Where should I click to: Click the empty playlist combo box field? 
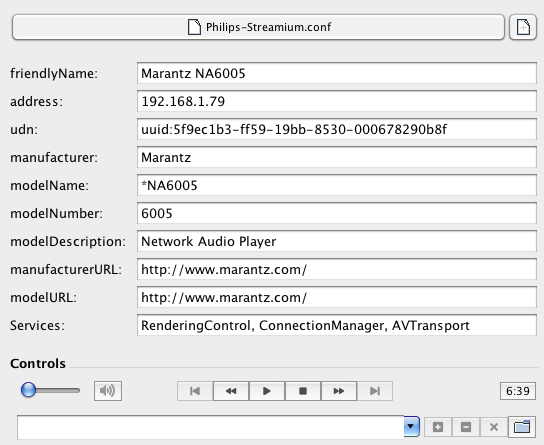tap(211, 427)
